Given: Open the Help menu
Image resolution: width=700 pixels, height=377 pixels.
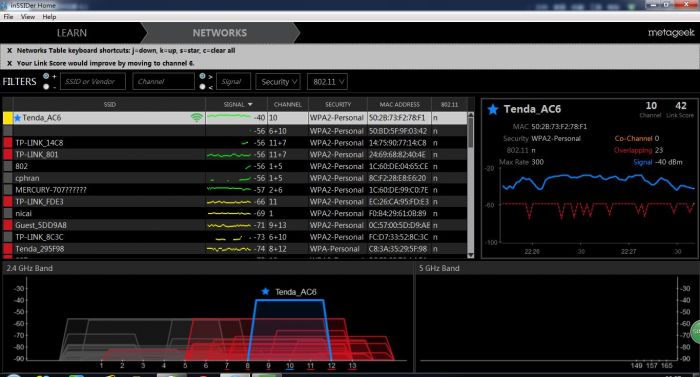Looking at the screenshot, I should pyautogui.click(x=49, y=17).
